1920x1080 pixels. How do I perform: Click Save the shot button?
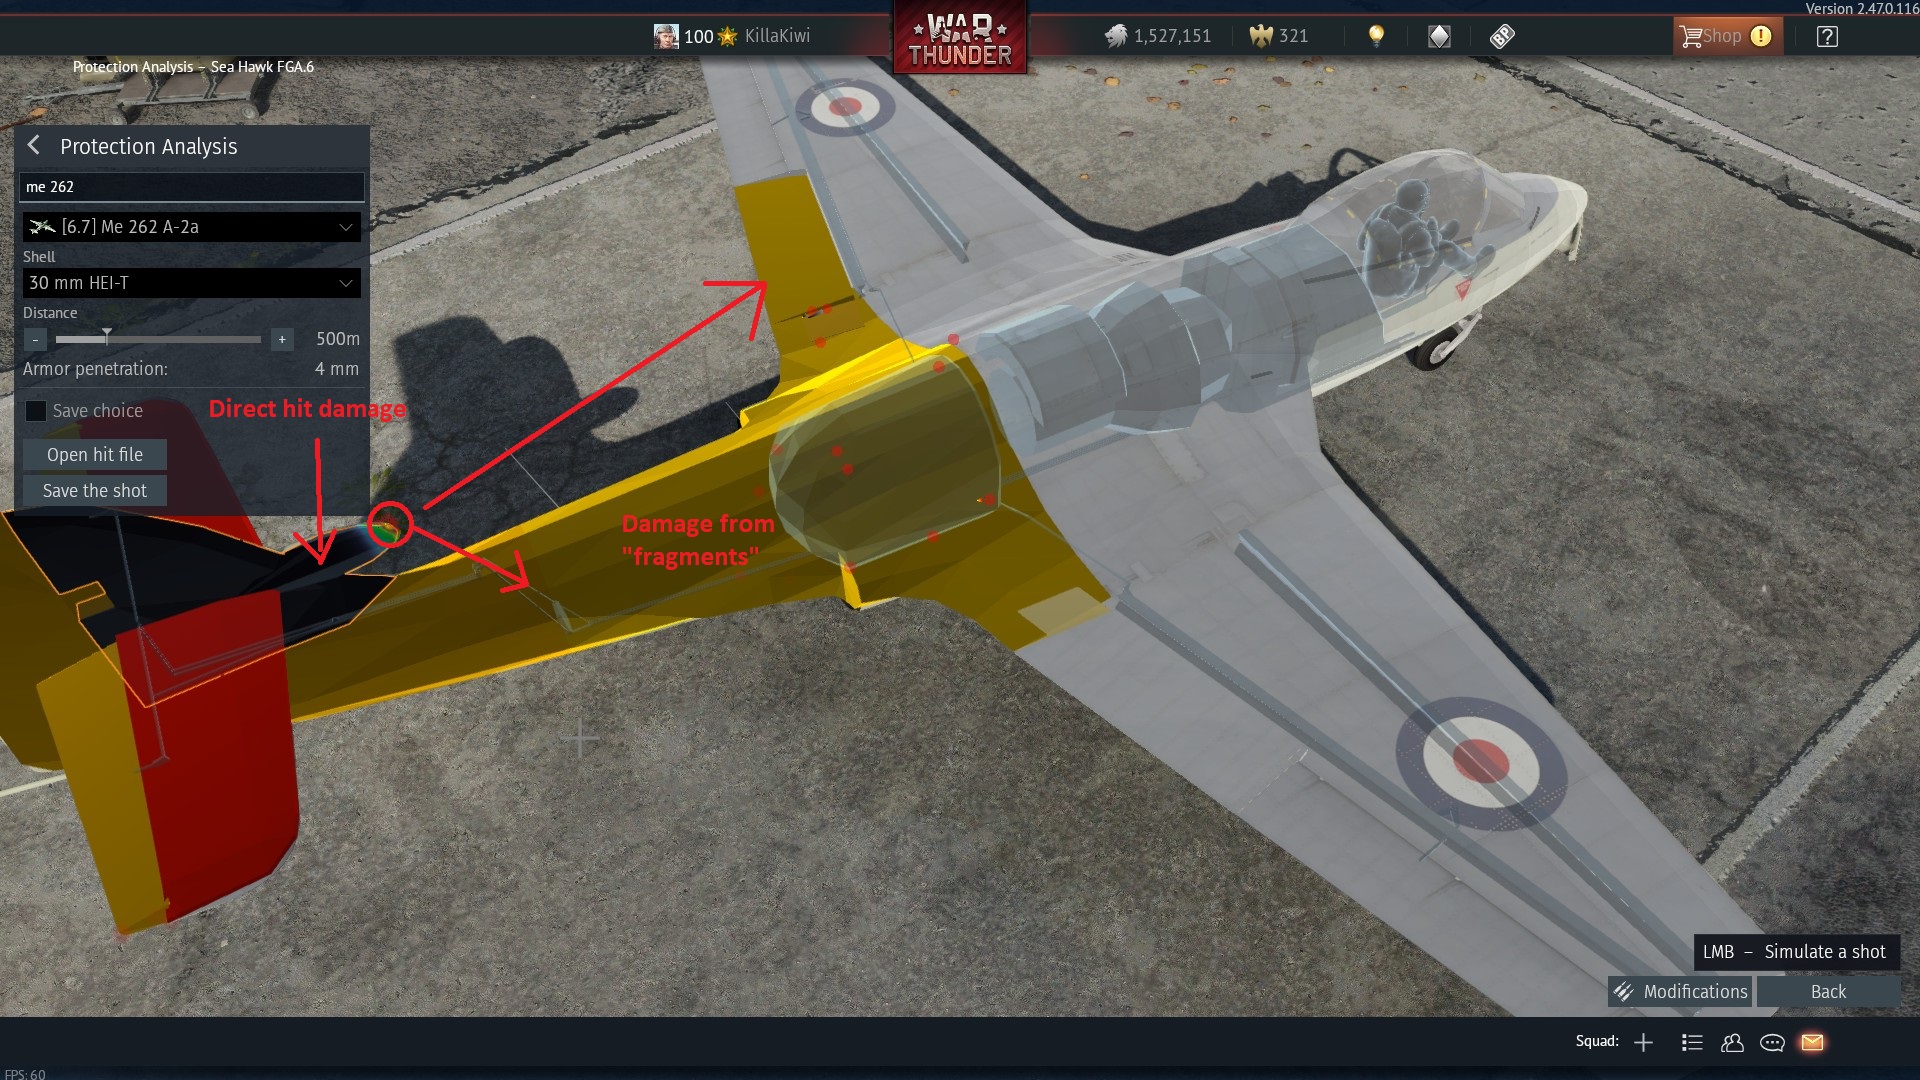pyautogui.click(x=95, y=491)
